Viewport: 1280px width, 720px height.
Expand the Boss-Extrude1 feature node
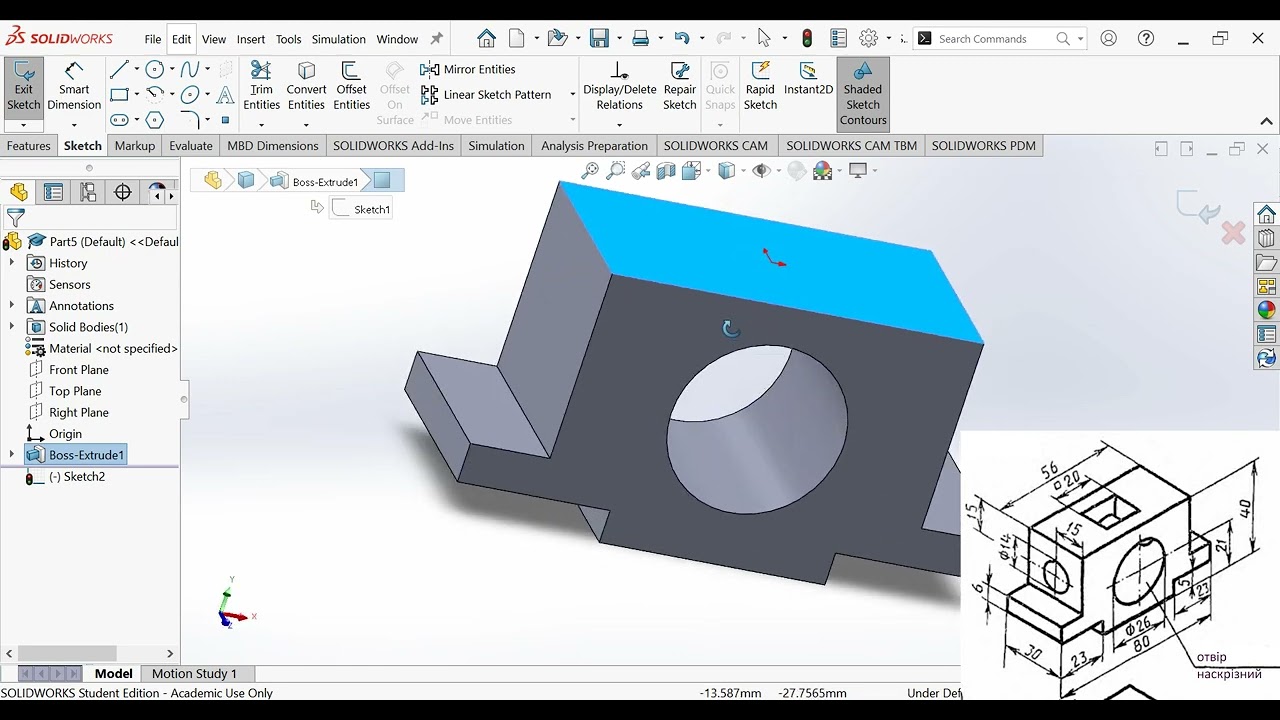point(12,455)
